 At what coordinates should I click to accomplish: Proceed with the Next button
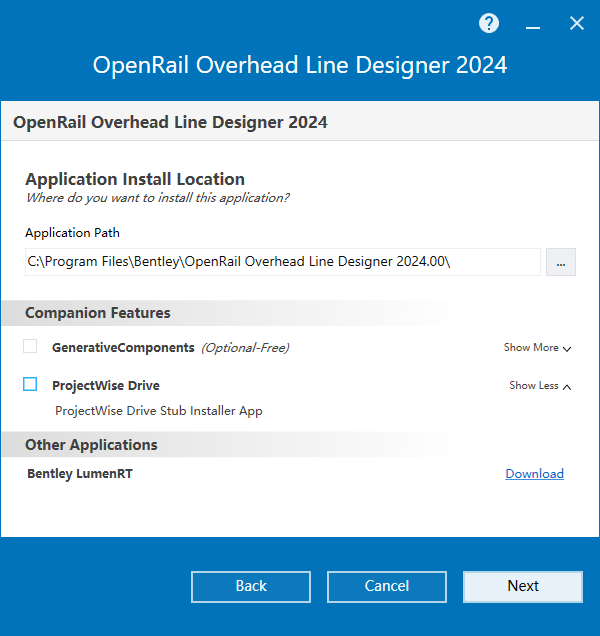click(x=523, y=587)
